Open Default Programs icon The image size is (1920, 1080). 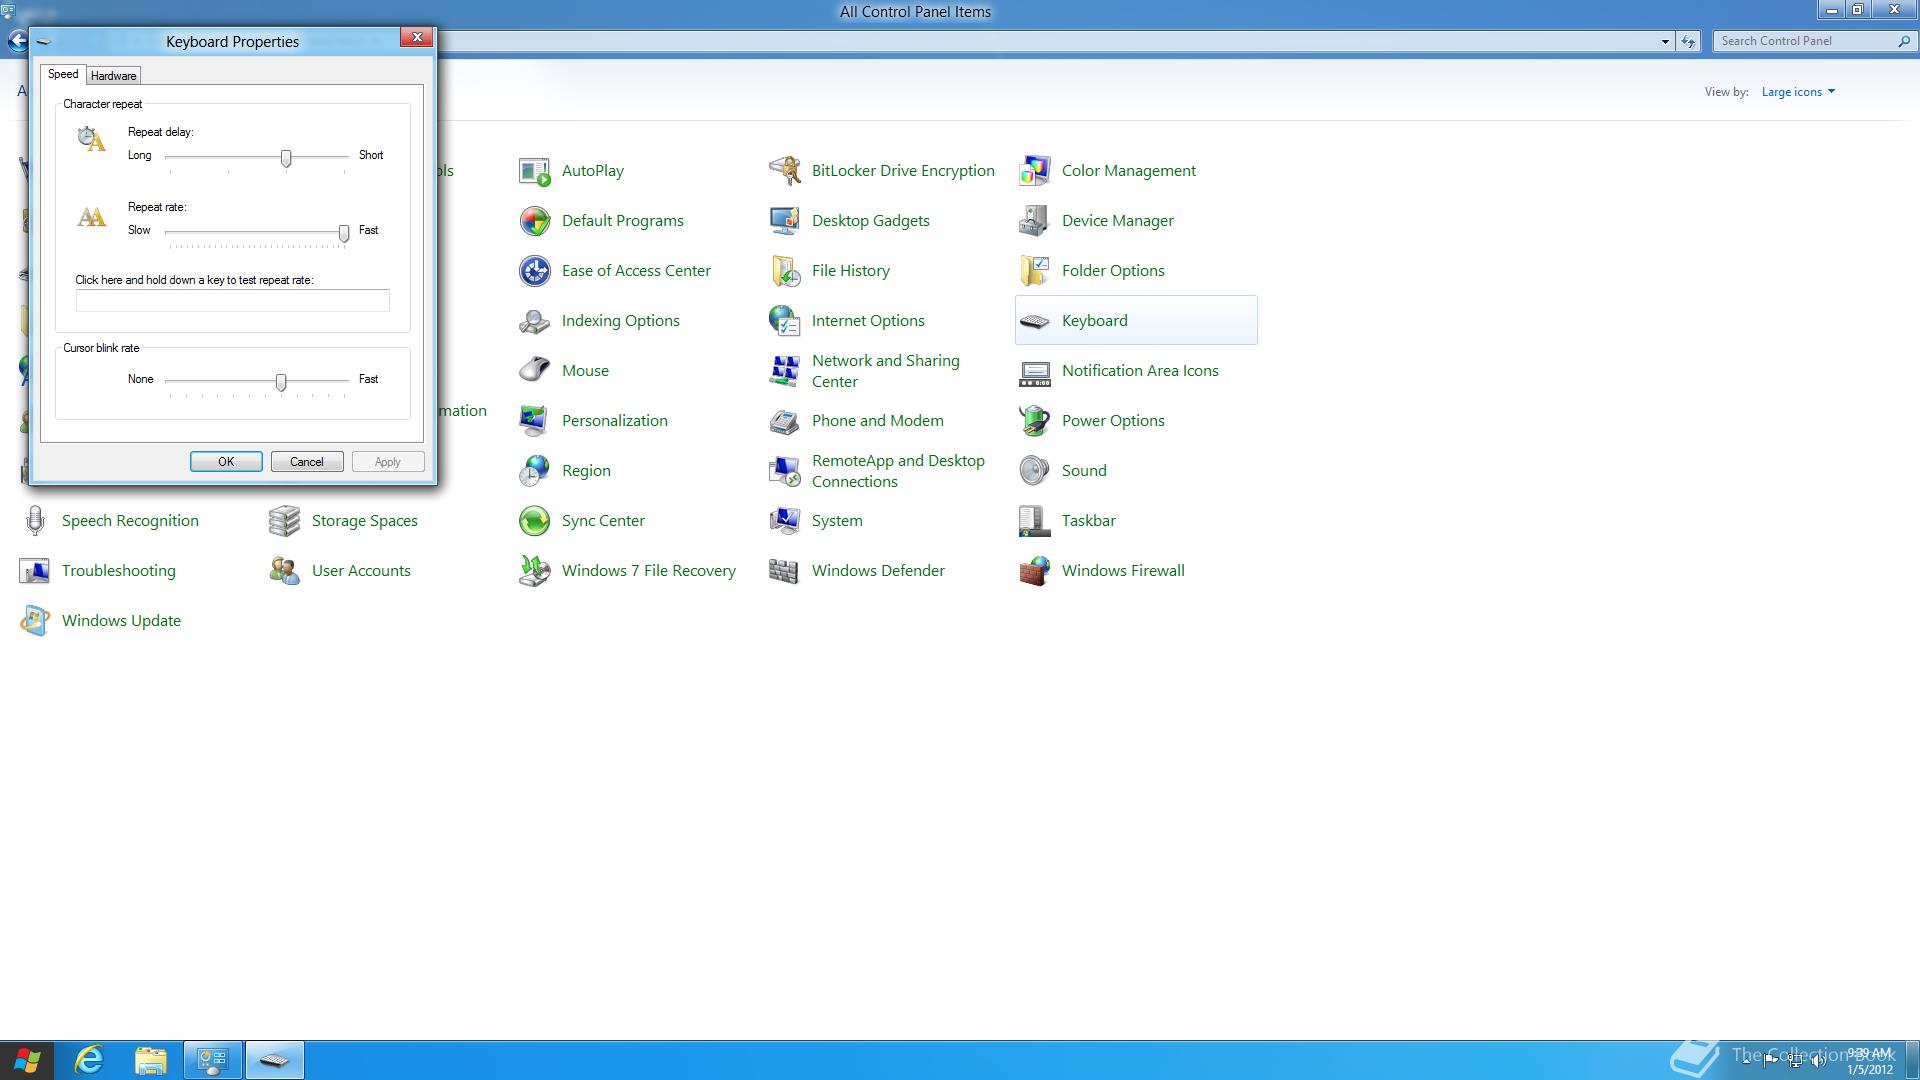[535, 221]
